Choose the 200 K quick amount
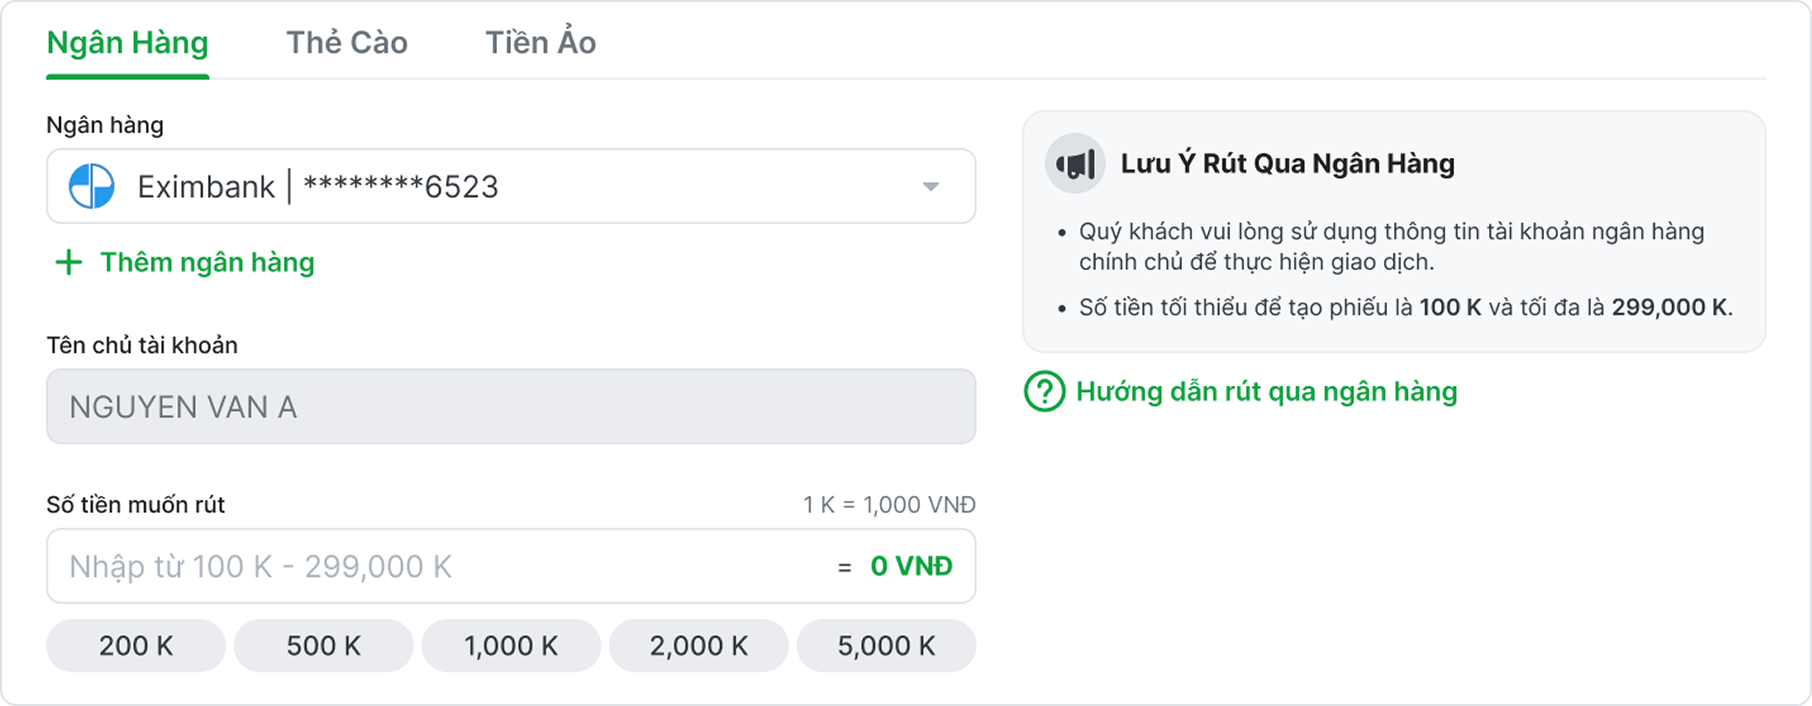Screen dimensions: 1812x706 [136, 646]
